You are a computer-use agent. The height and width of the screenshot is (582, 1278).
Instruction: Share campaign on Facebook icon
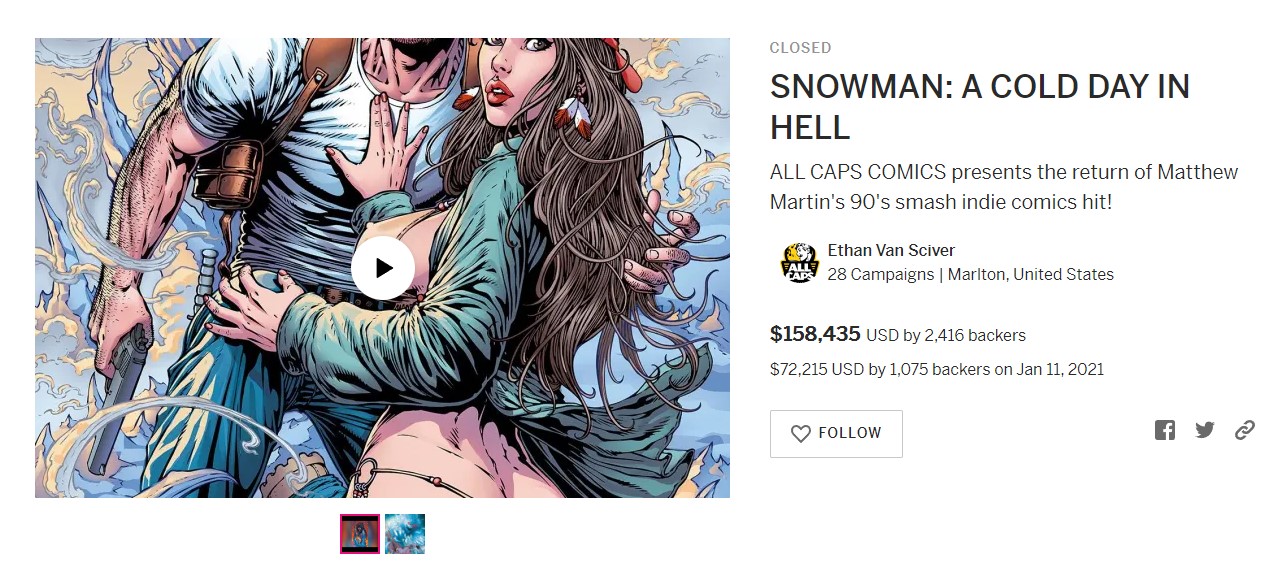[x=1165, y=430]
